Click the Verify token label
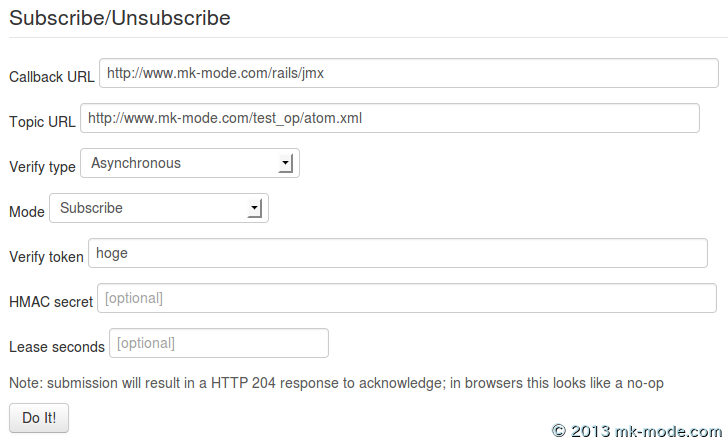Image resolution: width=728 pixels, height=443 pixels. click(46, 257)
